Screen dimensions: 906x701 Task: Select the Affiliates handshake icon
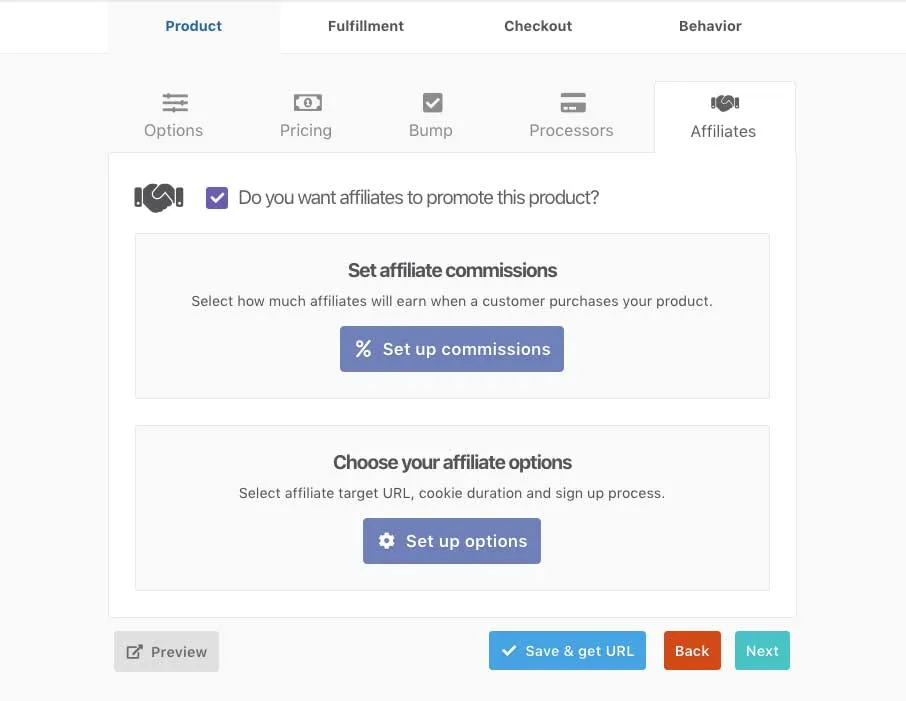[x=723, y=102]
